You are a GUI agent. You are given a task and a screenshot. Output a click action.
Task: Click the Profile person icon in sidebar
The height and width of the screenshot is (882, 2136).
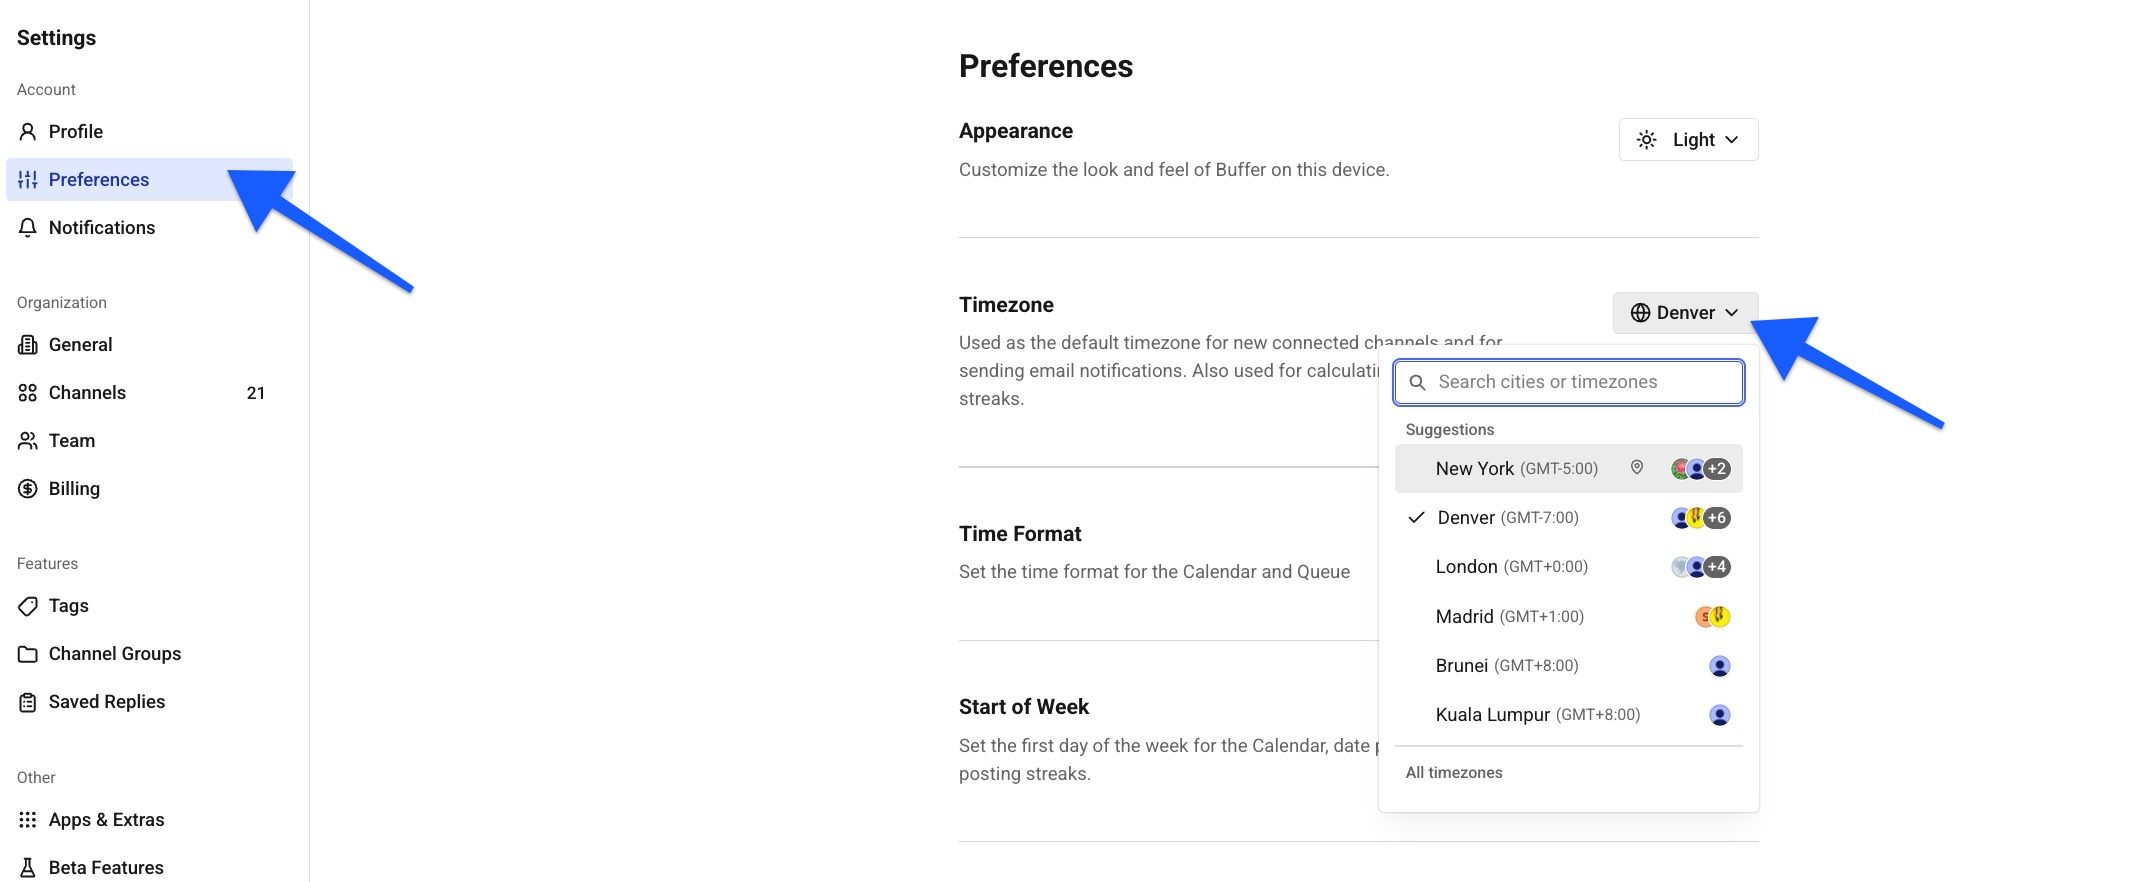pos(26,131)
